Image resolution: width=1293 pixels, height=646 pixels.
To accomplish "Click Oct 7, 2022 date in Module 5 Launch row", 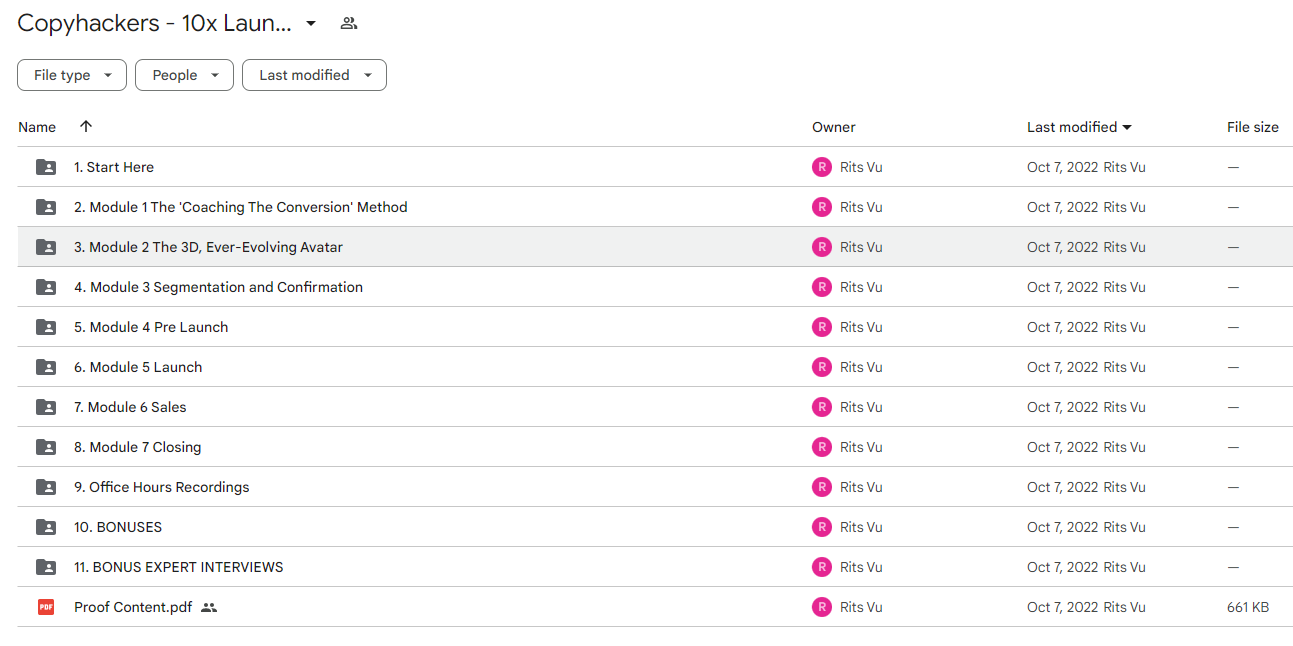I will coord(1062,367).
